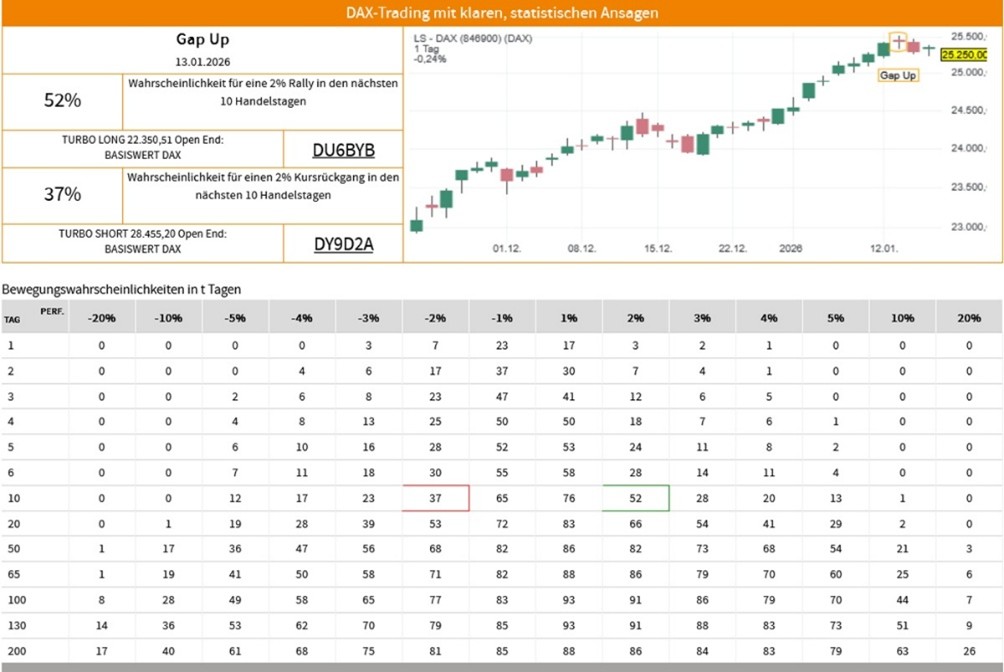Click the 01.12. date label on chart axis

(x=508, y=248)
